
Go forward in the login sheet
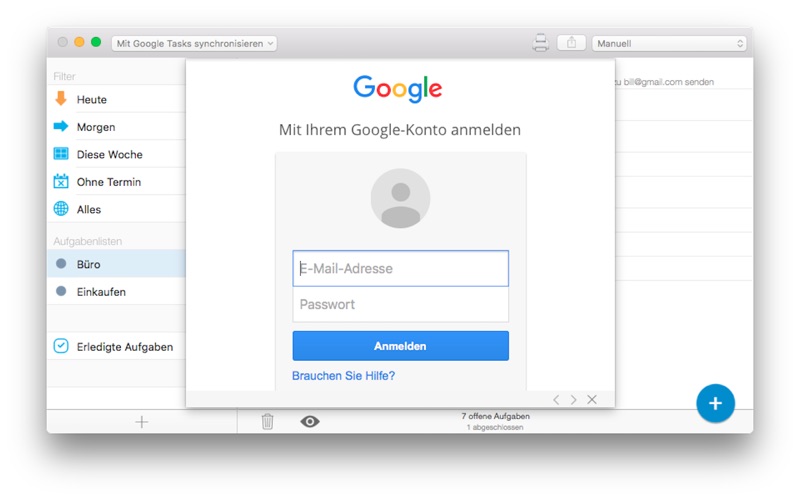click(x=573, y=399)
